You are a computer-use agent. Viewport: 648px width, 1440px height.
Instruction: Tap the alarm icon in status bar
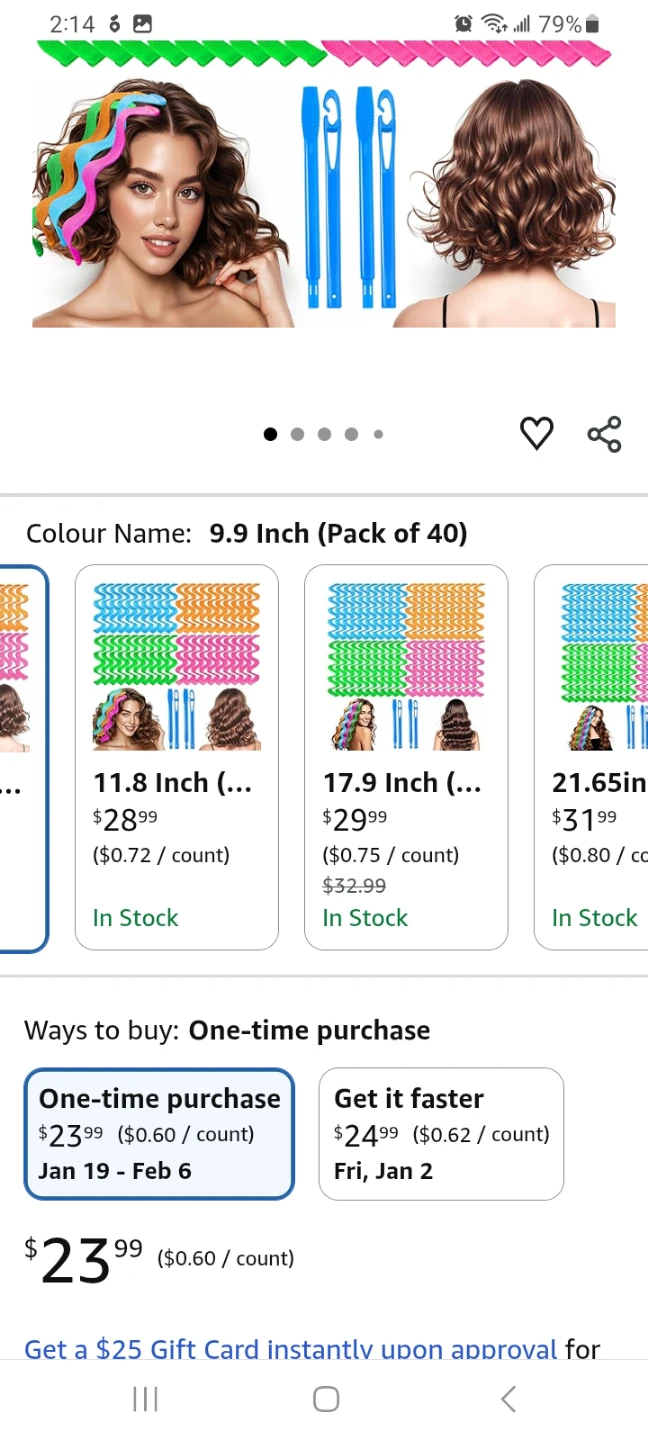463,24
